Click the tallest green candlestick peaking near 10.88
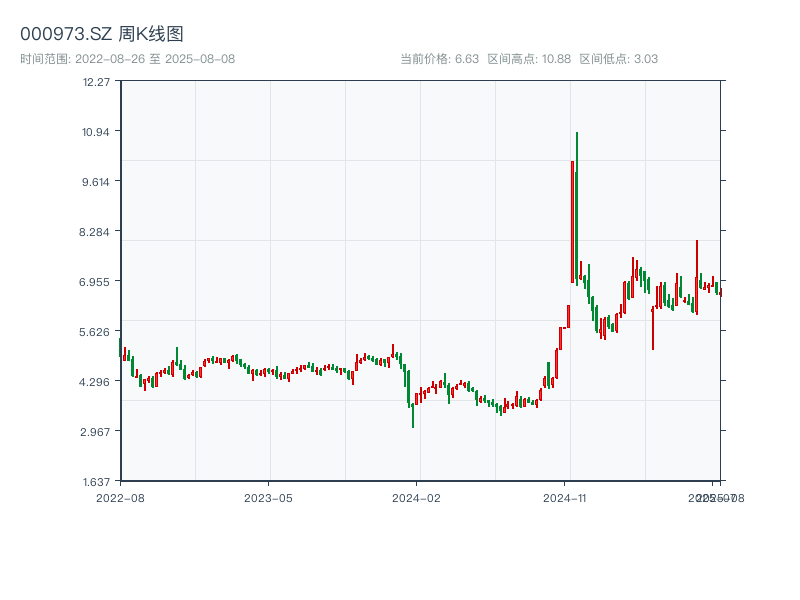 point(577,208)
